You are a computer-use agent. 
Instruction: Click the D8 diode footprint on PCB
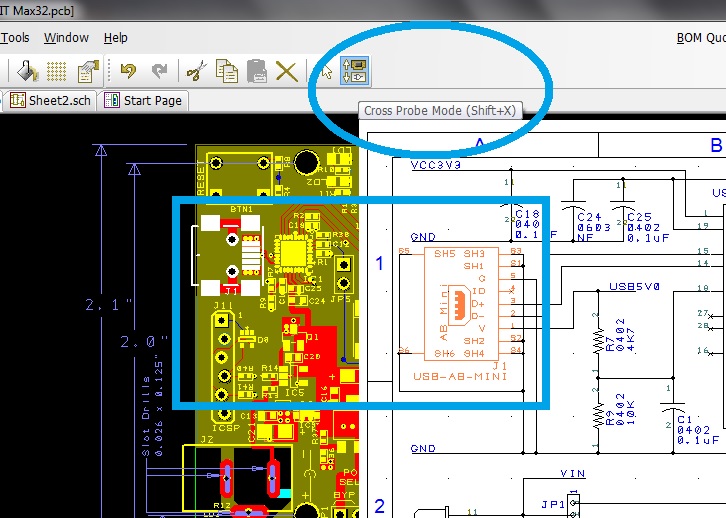(x=247, y=337)
